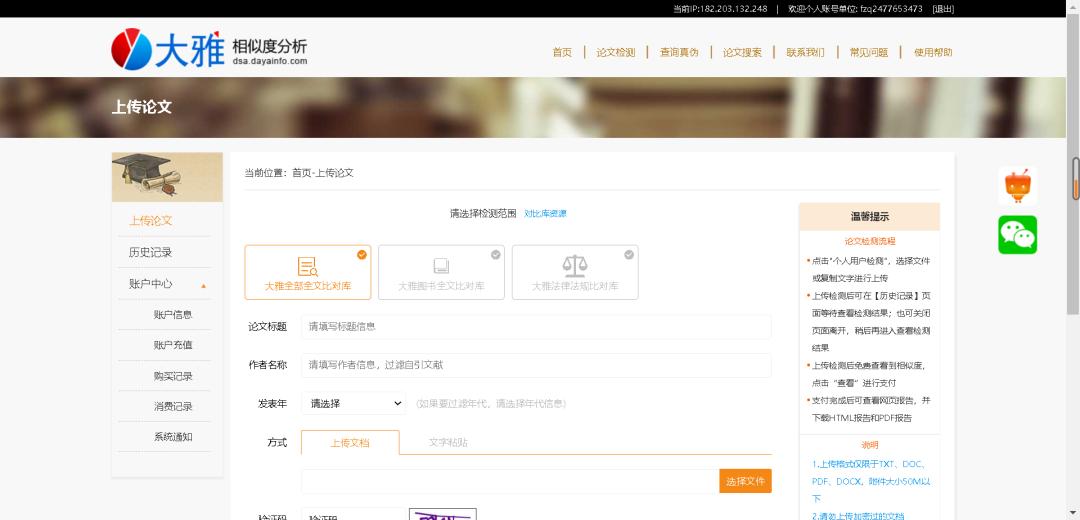Click the 验证码 input field

point(352,514)
